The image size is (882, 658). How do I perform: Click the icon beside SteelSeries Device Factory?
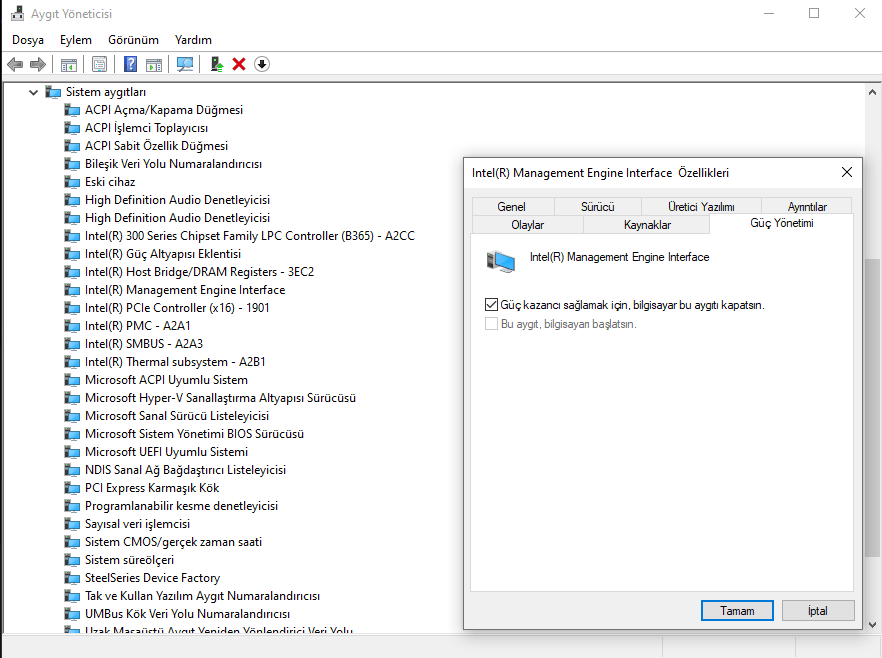(x=72, y=578)
